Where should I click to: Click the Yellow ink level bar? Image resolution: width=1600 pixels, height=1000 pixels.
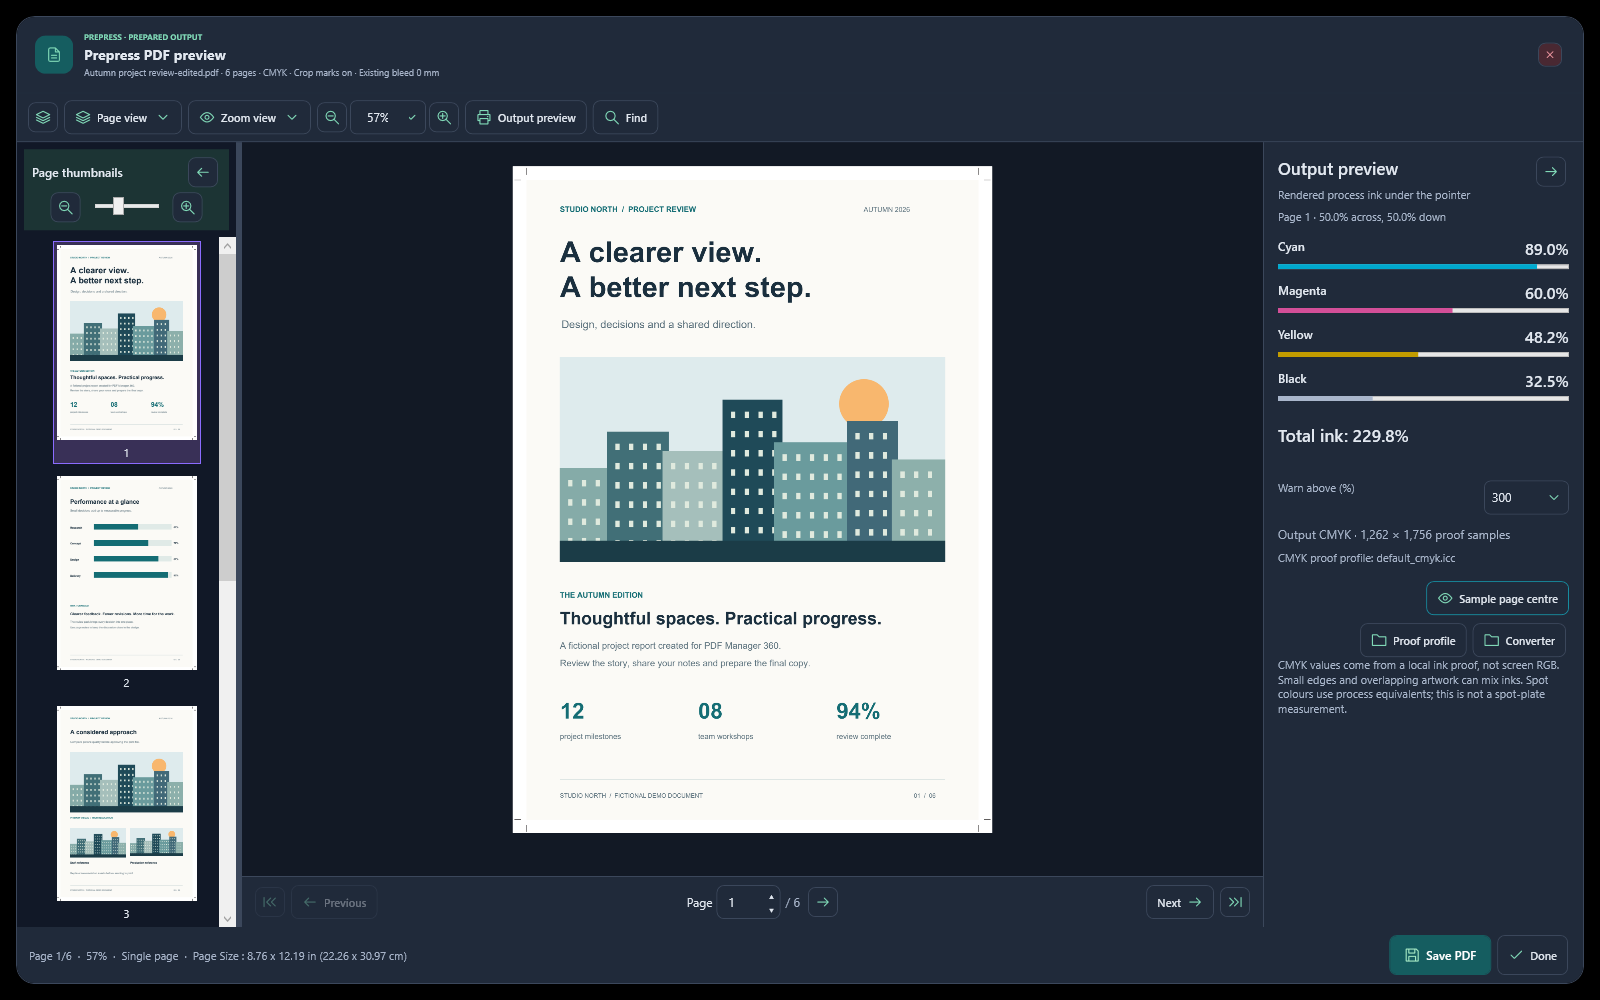1423,355
